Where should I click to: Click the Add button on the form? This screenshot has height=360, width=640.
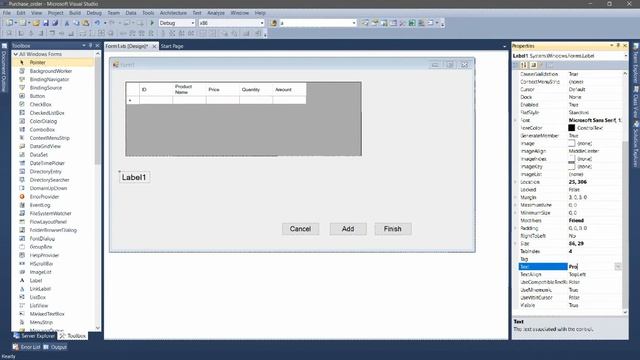pyautogui.click(x=348, y=229)
